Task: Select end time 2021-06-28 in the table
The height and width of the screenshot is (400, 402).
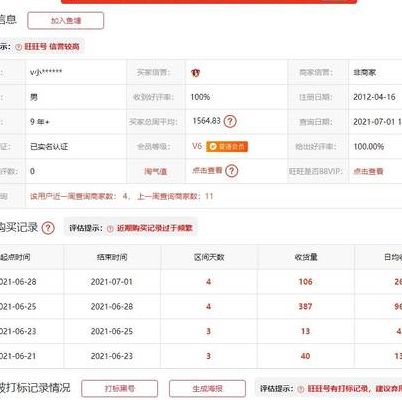Action: coord(112,306)
